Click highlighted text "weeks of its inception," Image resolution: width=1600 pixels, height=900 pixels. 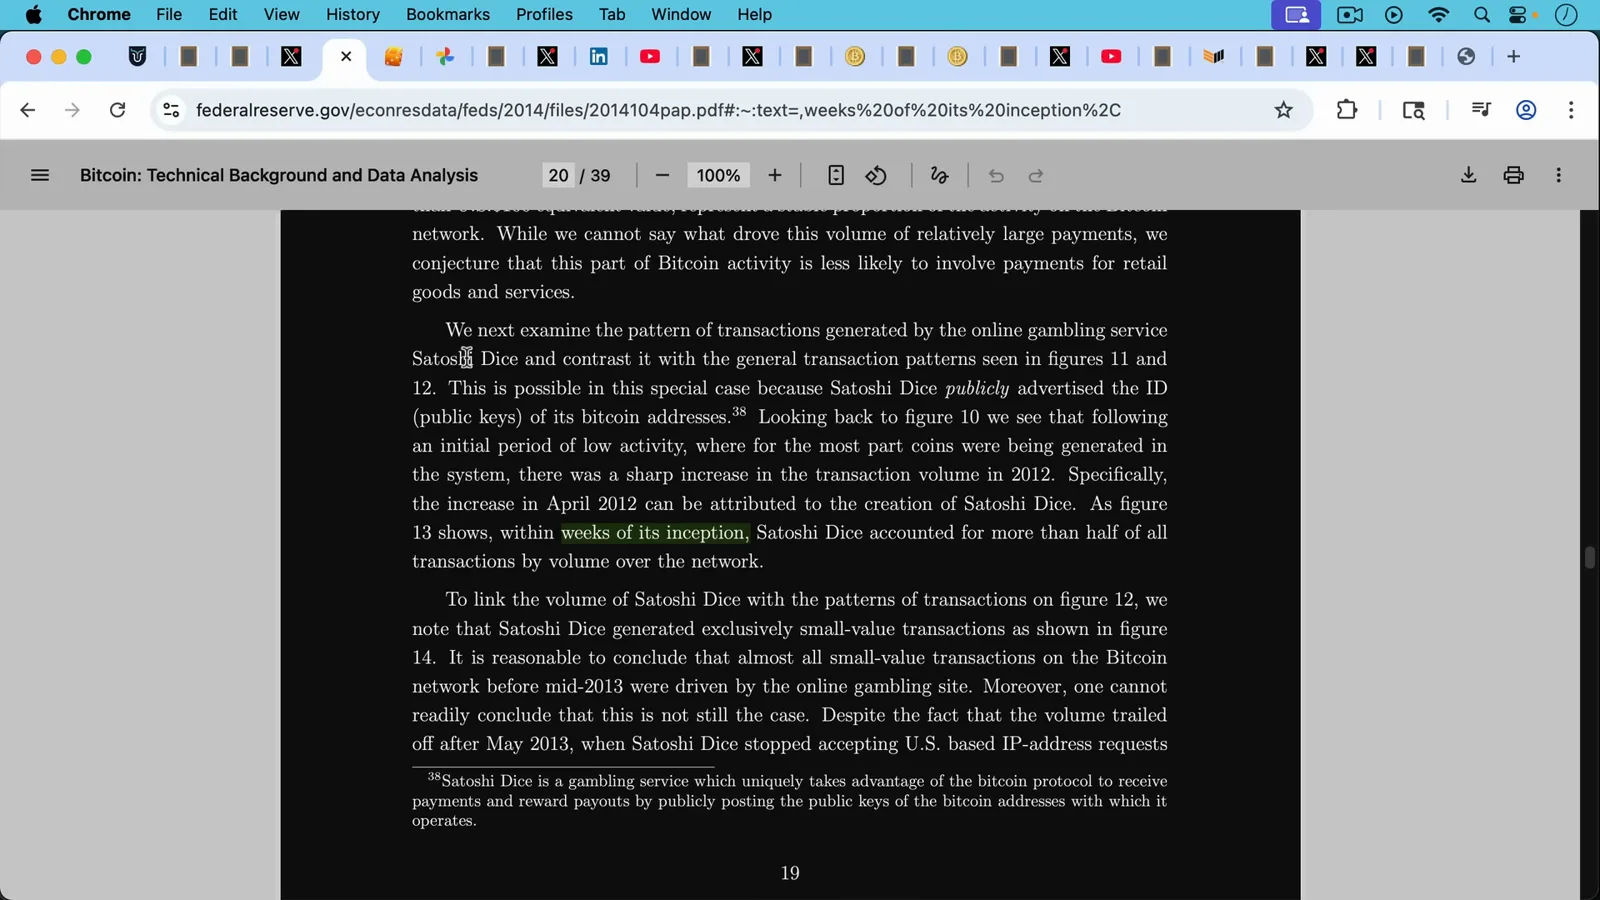pos(654,533)
